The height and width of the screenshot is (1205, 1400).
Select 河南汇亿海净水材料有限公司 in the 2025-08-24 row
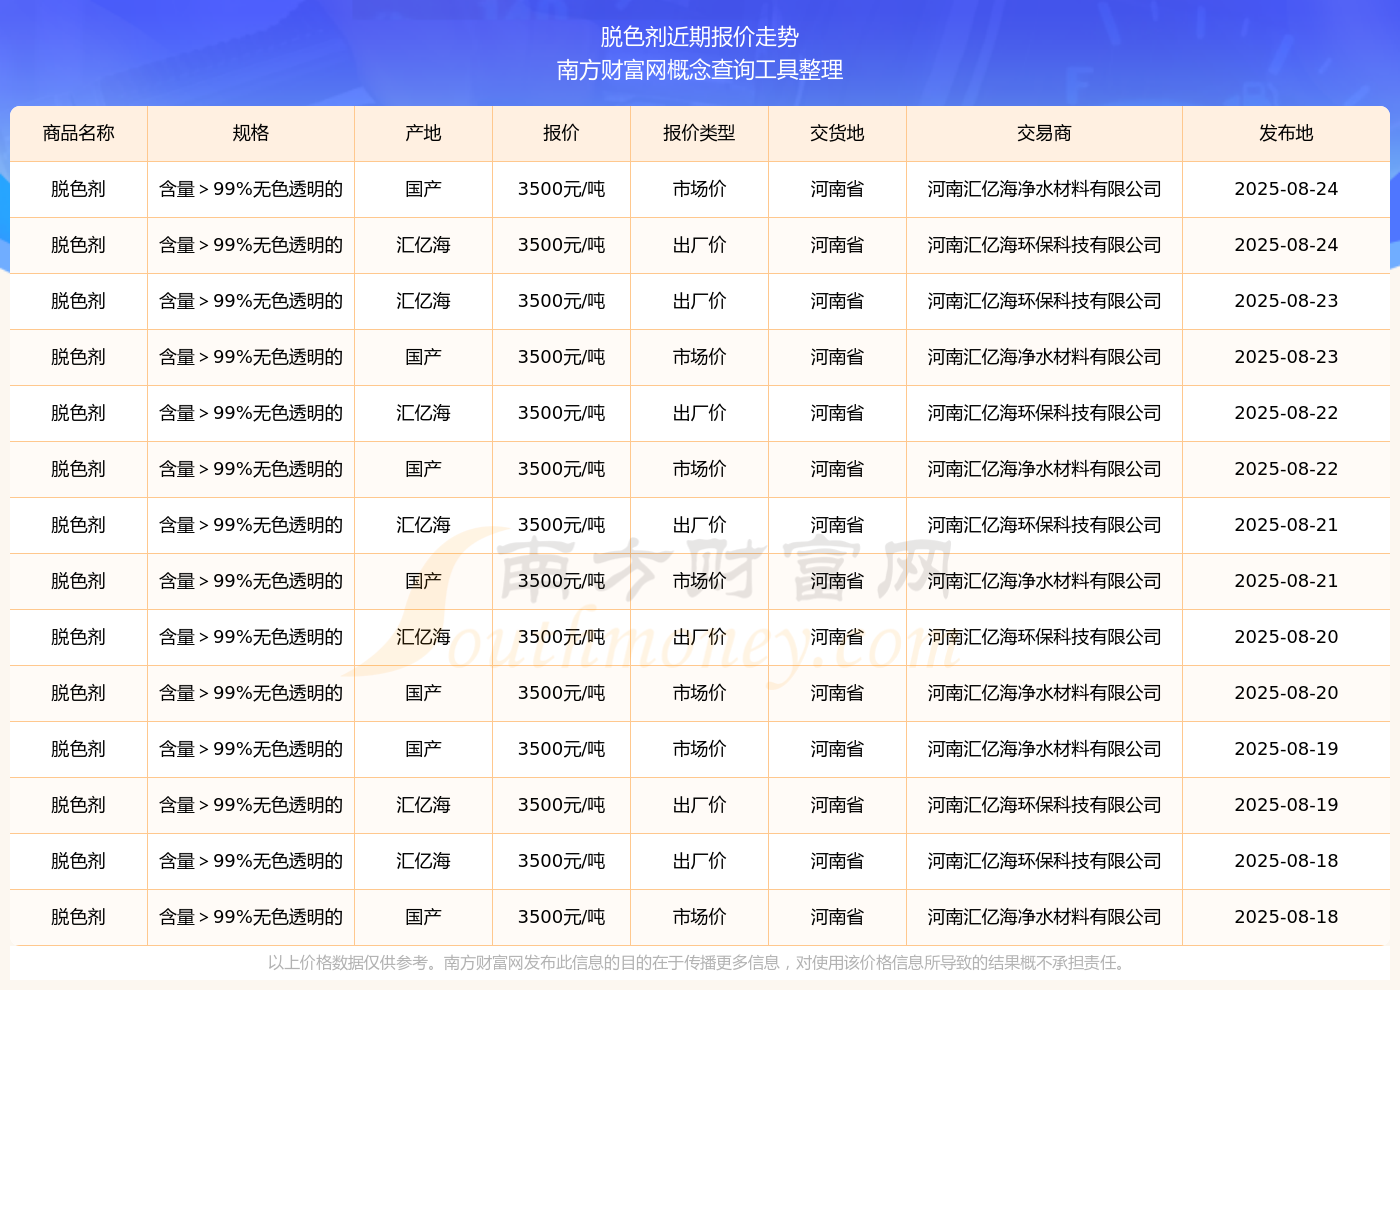coord(1044,189)
